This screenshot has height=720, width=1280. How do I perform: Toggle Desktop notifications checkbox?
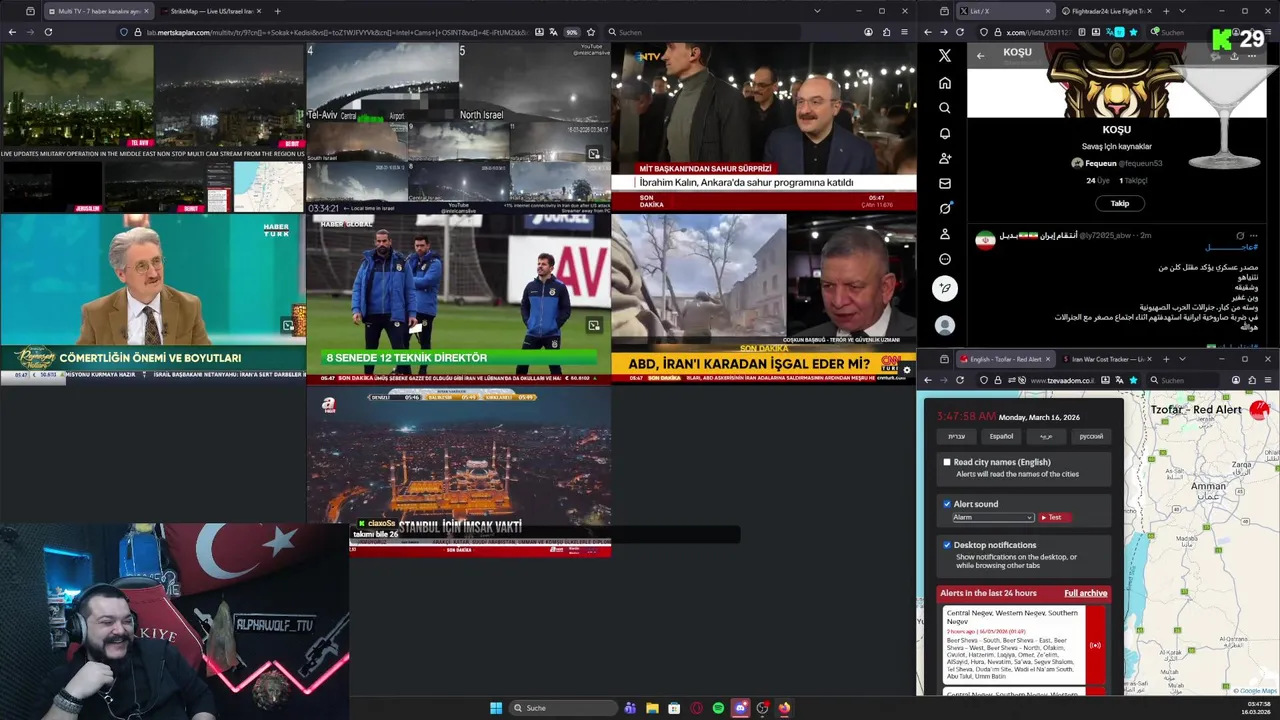pos(947,545)
